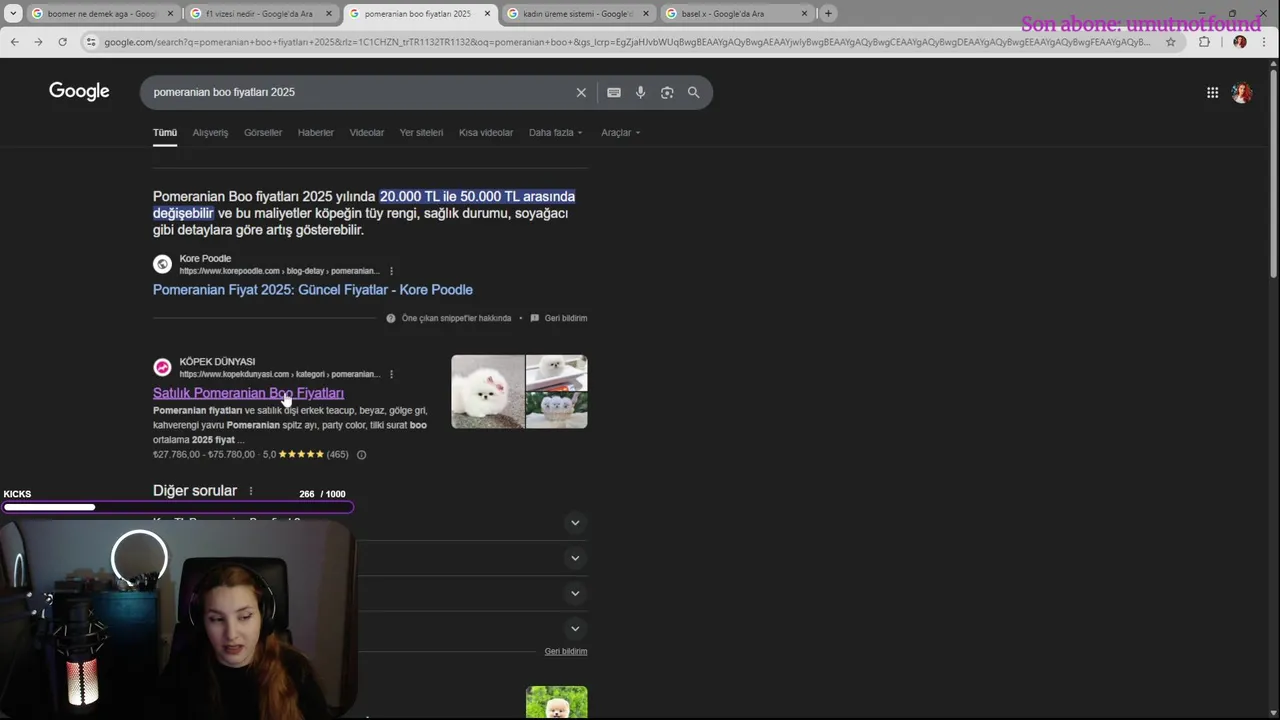Open the on-screen keyboard input tool
Image resolution: width=1280 pixels, height=720 pixels.
pos(614,92)
